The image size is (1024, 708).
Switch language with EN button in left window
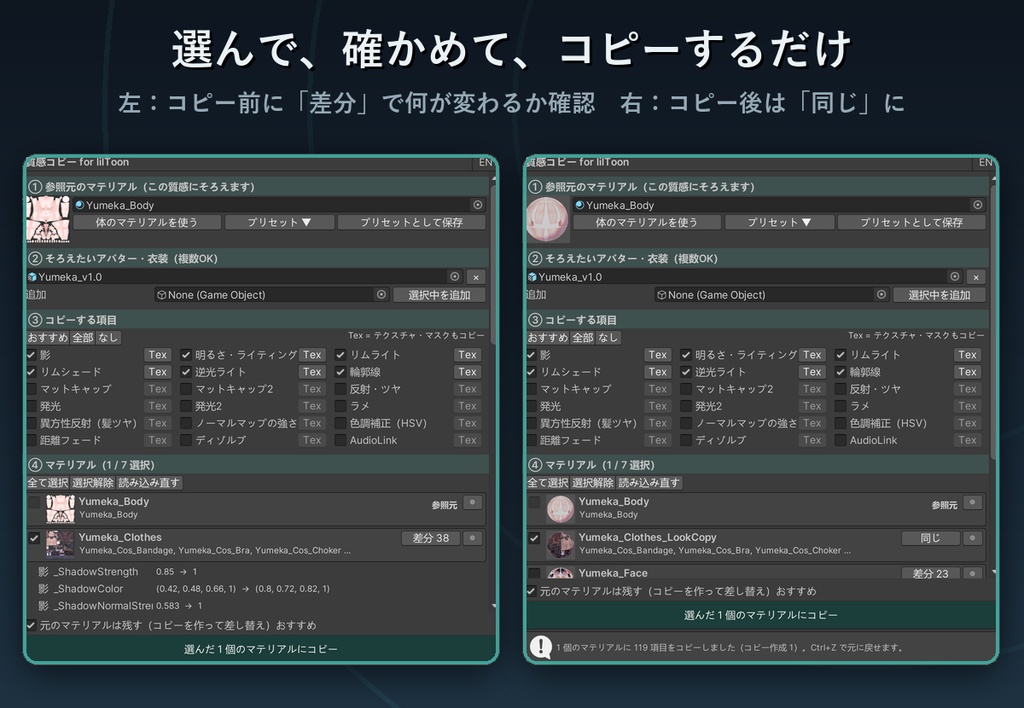click(x=485, y=163)
